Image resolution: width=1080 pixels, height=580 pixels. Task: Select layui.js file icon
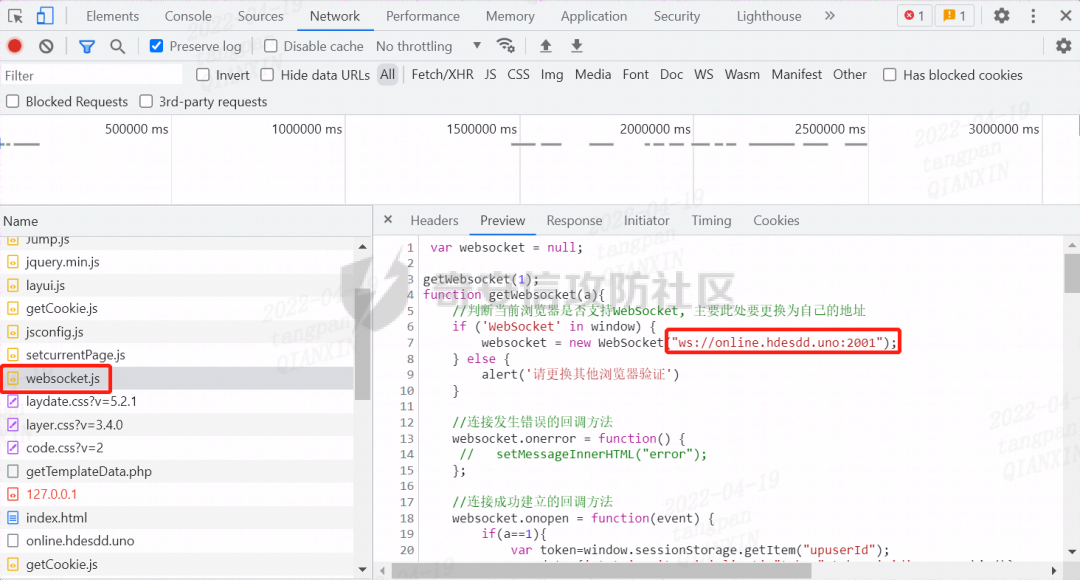[12, 285]
